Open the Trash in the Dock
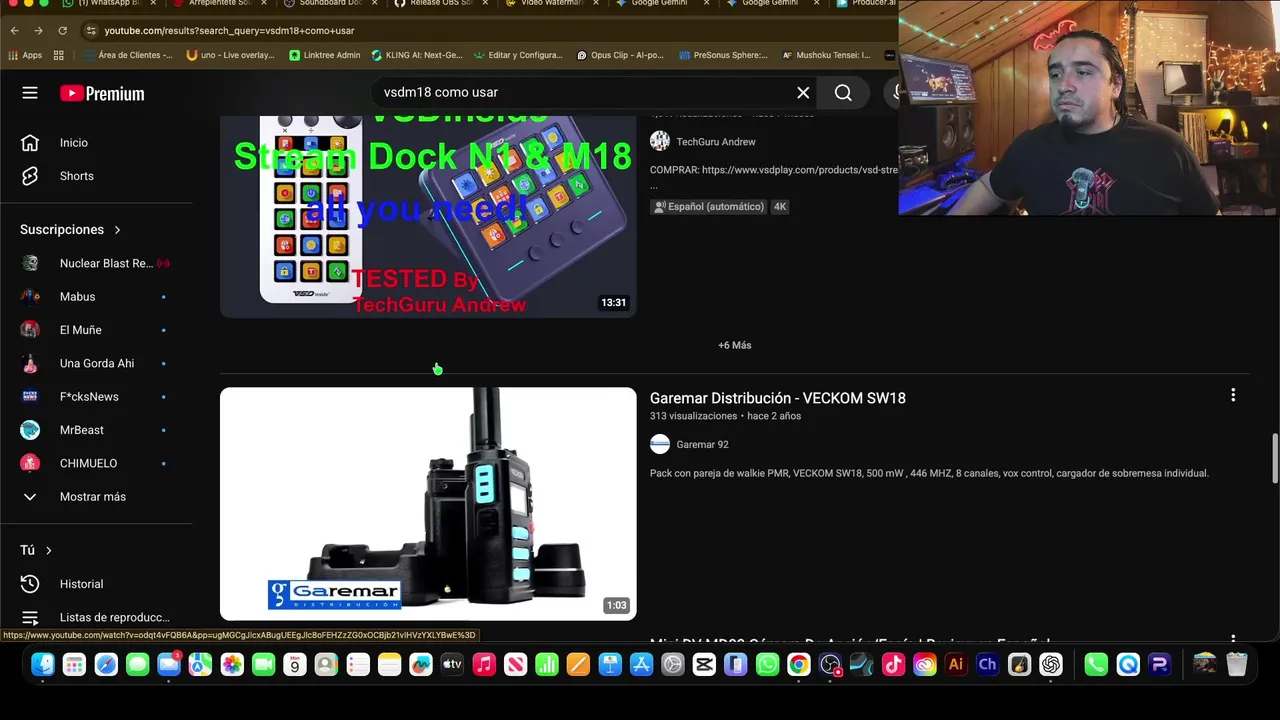1280x720 pixels. (1237, 664)
